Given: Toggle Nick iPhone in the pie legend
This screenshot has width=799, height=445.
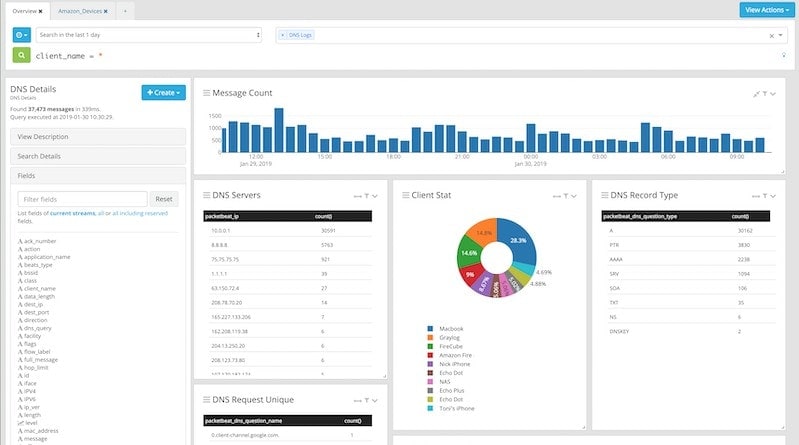Looking at the screenshot, I should pyautogui.click(x=449, y=364).
